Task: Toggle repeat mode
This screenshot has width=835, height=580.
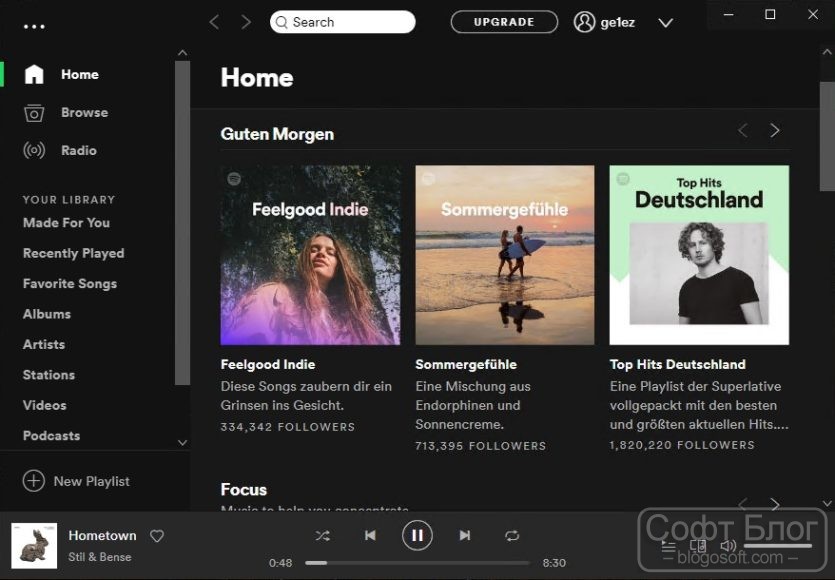Action: pyautogui.click(x=512, y=536)
